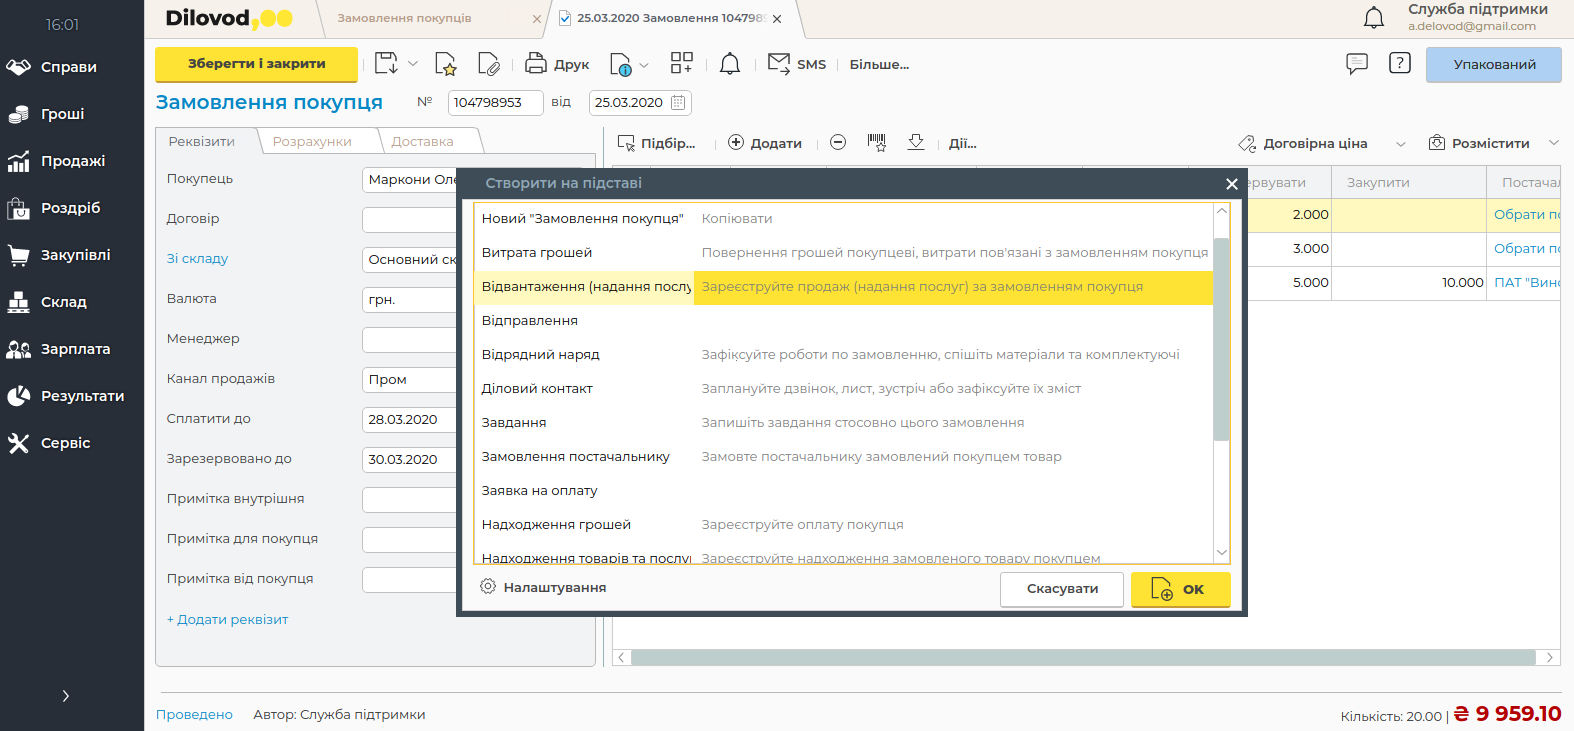The width and height of the screenshot is (1574, 731).
Task: Click the four-squares add widget icon
Action: (x=681, y=64)
